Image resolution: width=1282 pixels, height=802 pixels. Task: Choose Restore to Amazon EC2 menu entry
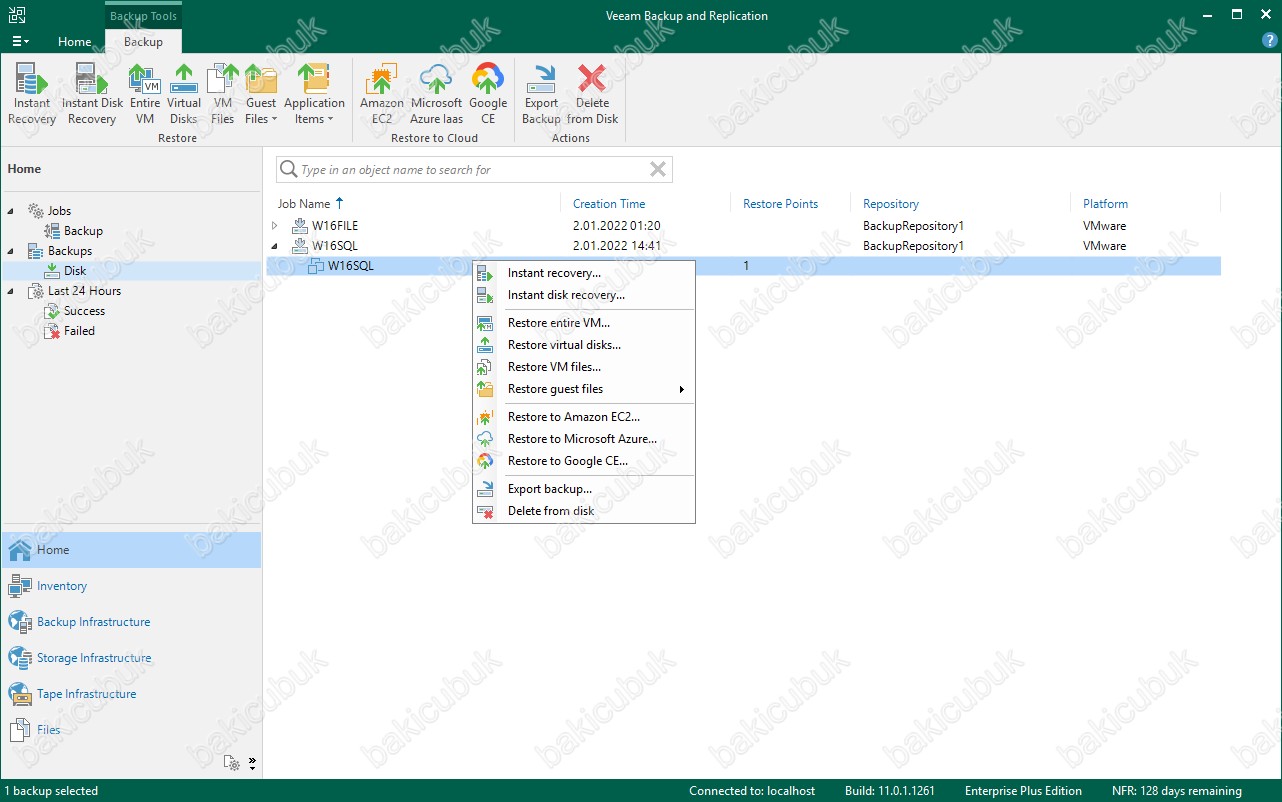point(583,417)
